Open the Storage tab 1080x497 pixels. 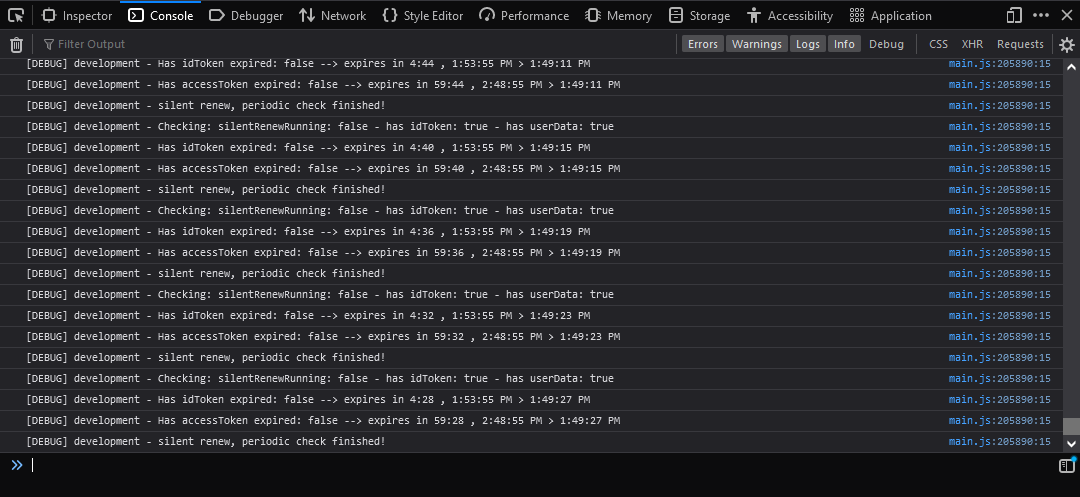(699, 15)
